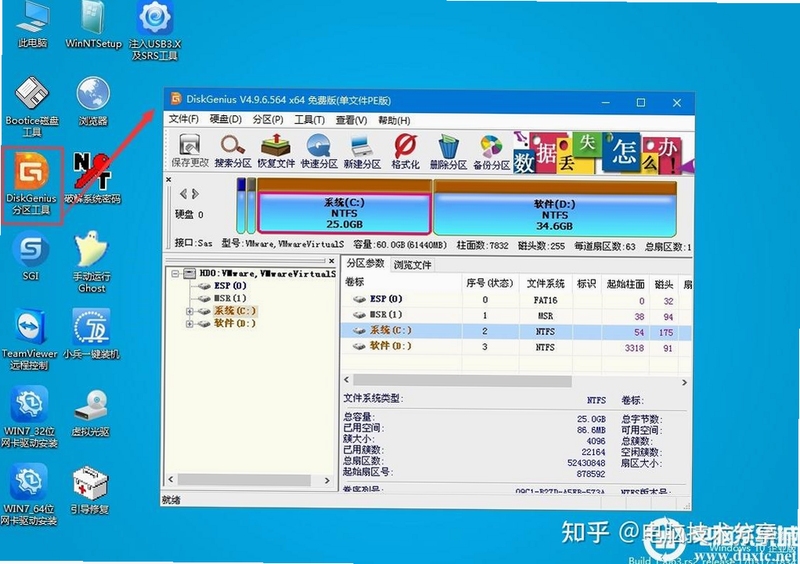The height and width of the screenshot is (564, 800).
Task: Choose the 格式化 (Format) toolbar icon
Action: coord(405,151)
